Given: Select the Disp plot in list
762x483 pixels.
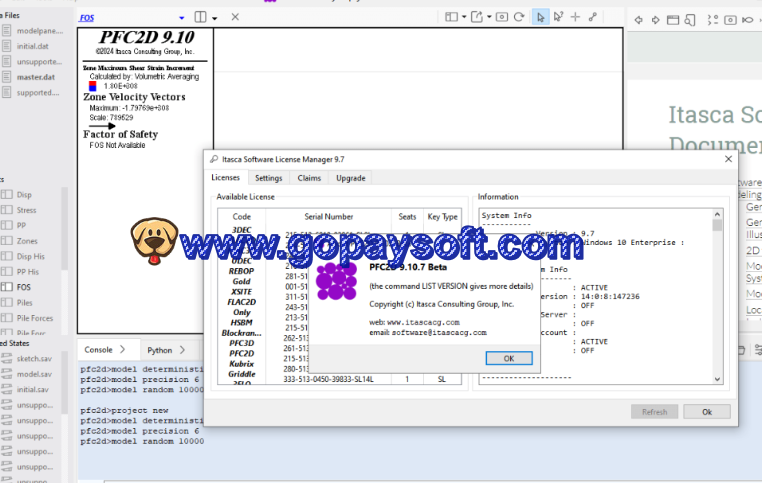Looking at the screenshot, I should click(x=24, y=195).
